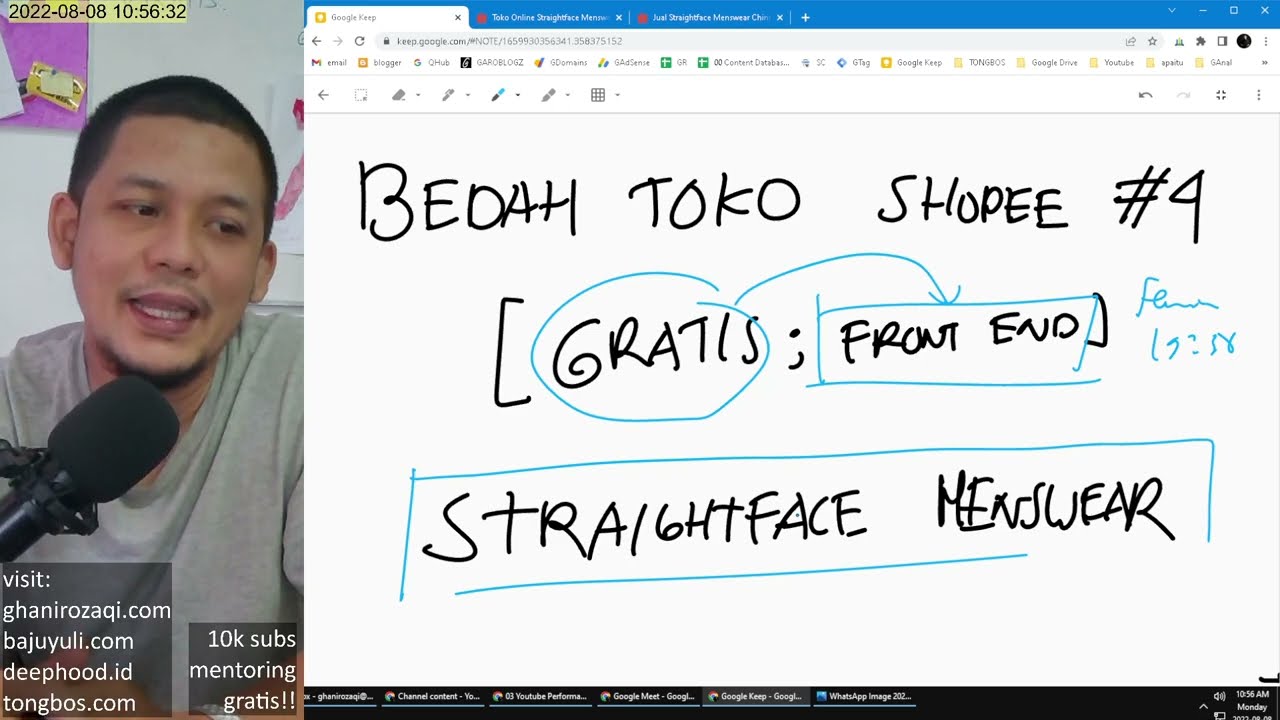
Task: Select the Pen tool
Action: pos(448,95)
